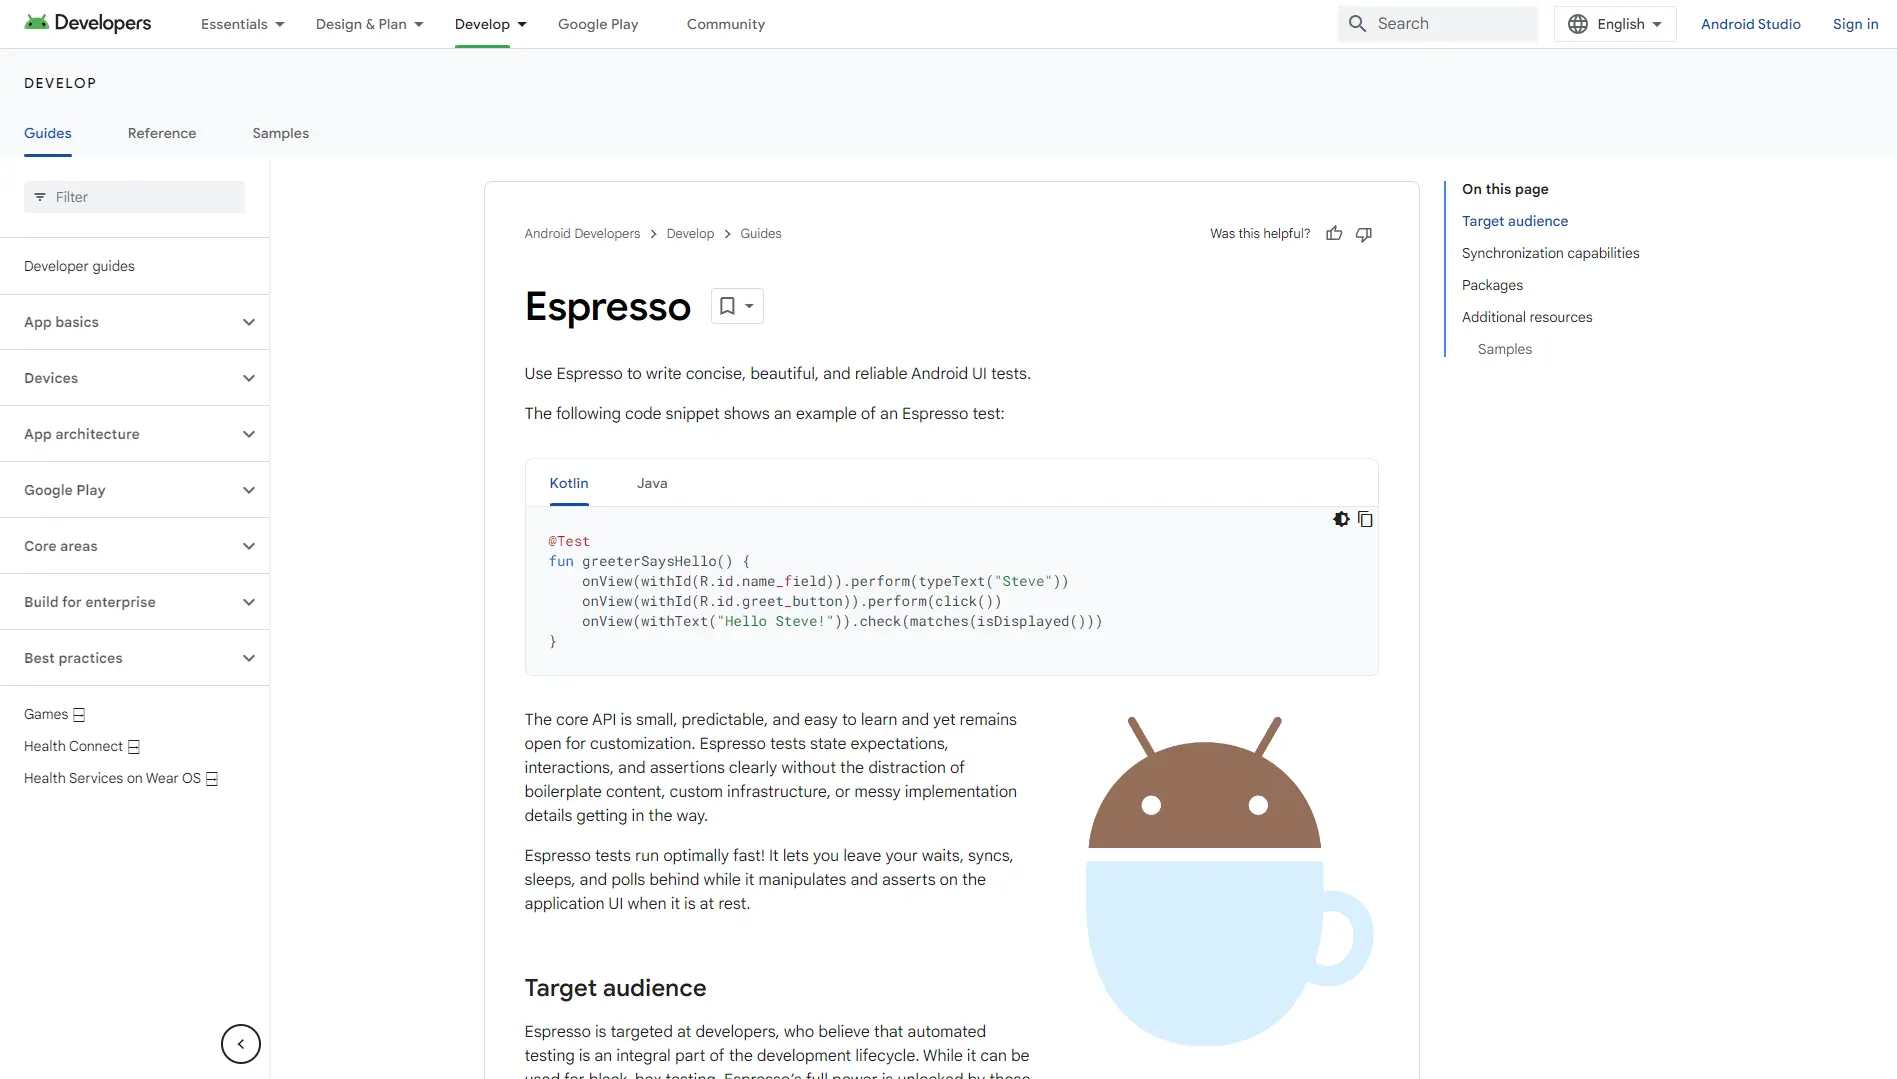The width and height of the screenshot is (1897, 1079).
Task: Switch to the Guides tab
Action: [x=48, y=133]
